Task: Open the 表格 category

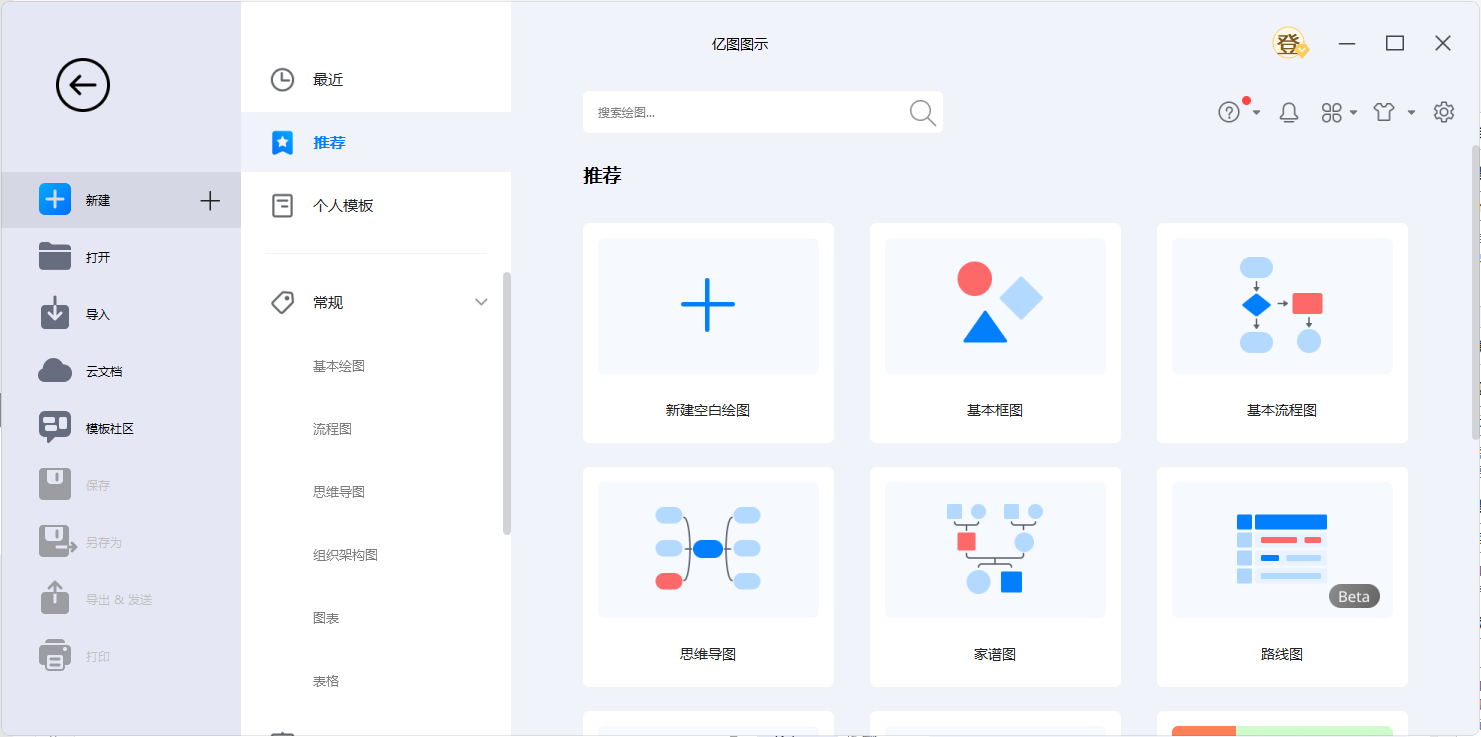Action: (x=326, y=681)
